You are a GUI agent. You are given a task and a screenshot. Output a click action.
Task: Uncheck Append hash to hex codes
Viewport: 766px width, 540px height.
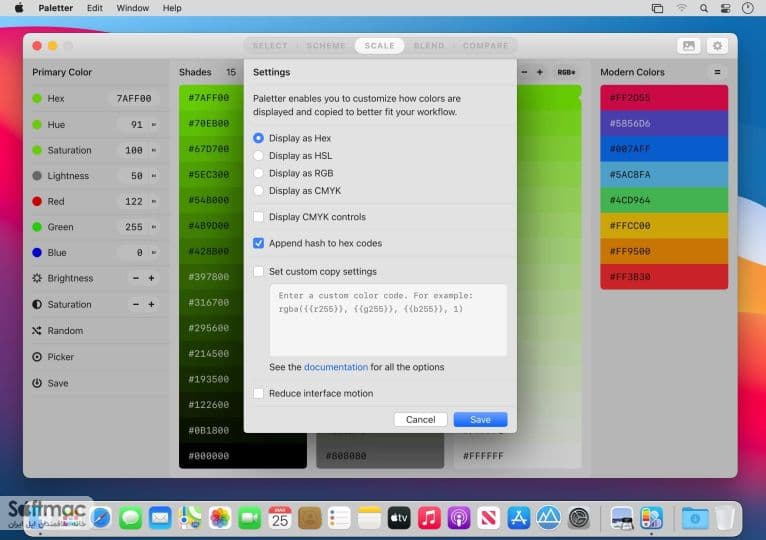[x=258, y=243]
